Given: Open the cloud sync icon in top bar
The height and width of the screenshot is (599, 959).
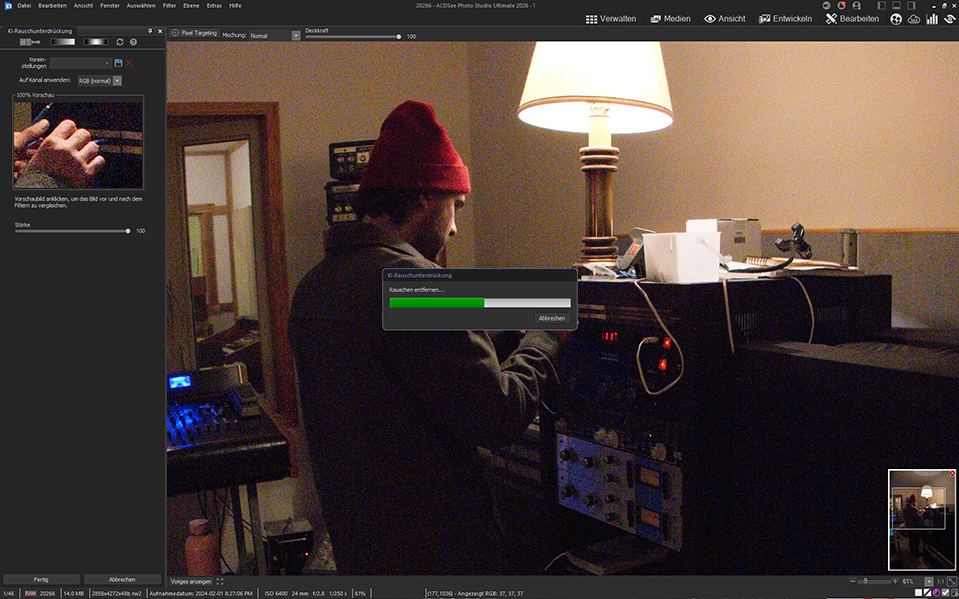Looking at the screenshot, I should (914, 19).
